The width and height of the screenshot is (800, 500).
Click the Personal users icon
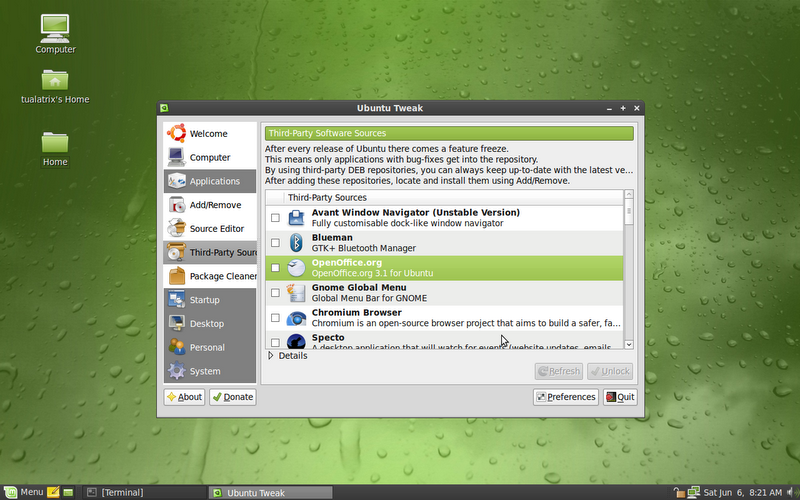pos(177,347)
